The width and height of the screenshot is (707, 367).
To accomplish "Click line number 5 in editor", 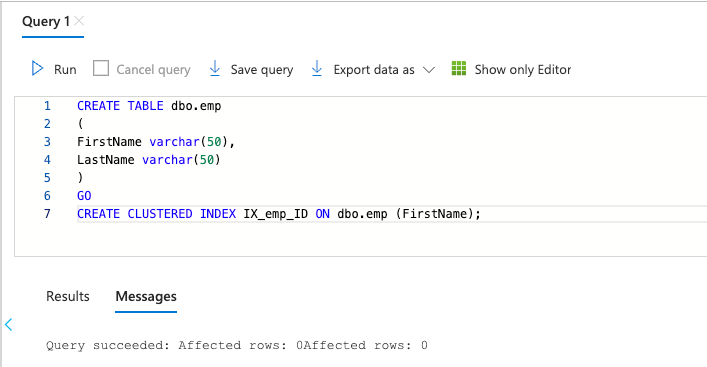I will (x=47, y=178).
